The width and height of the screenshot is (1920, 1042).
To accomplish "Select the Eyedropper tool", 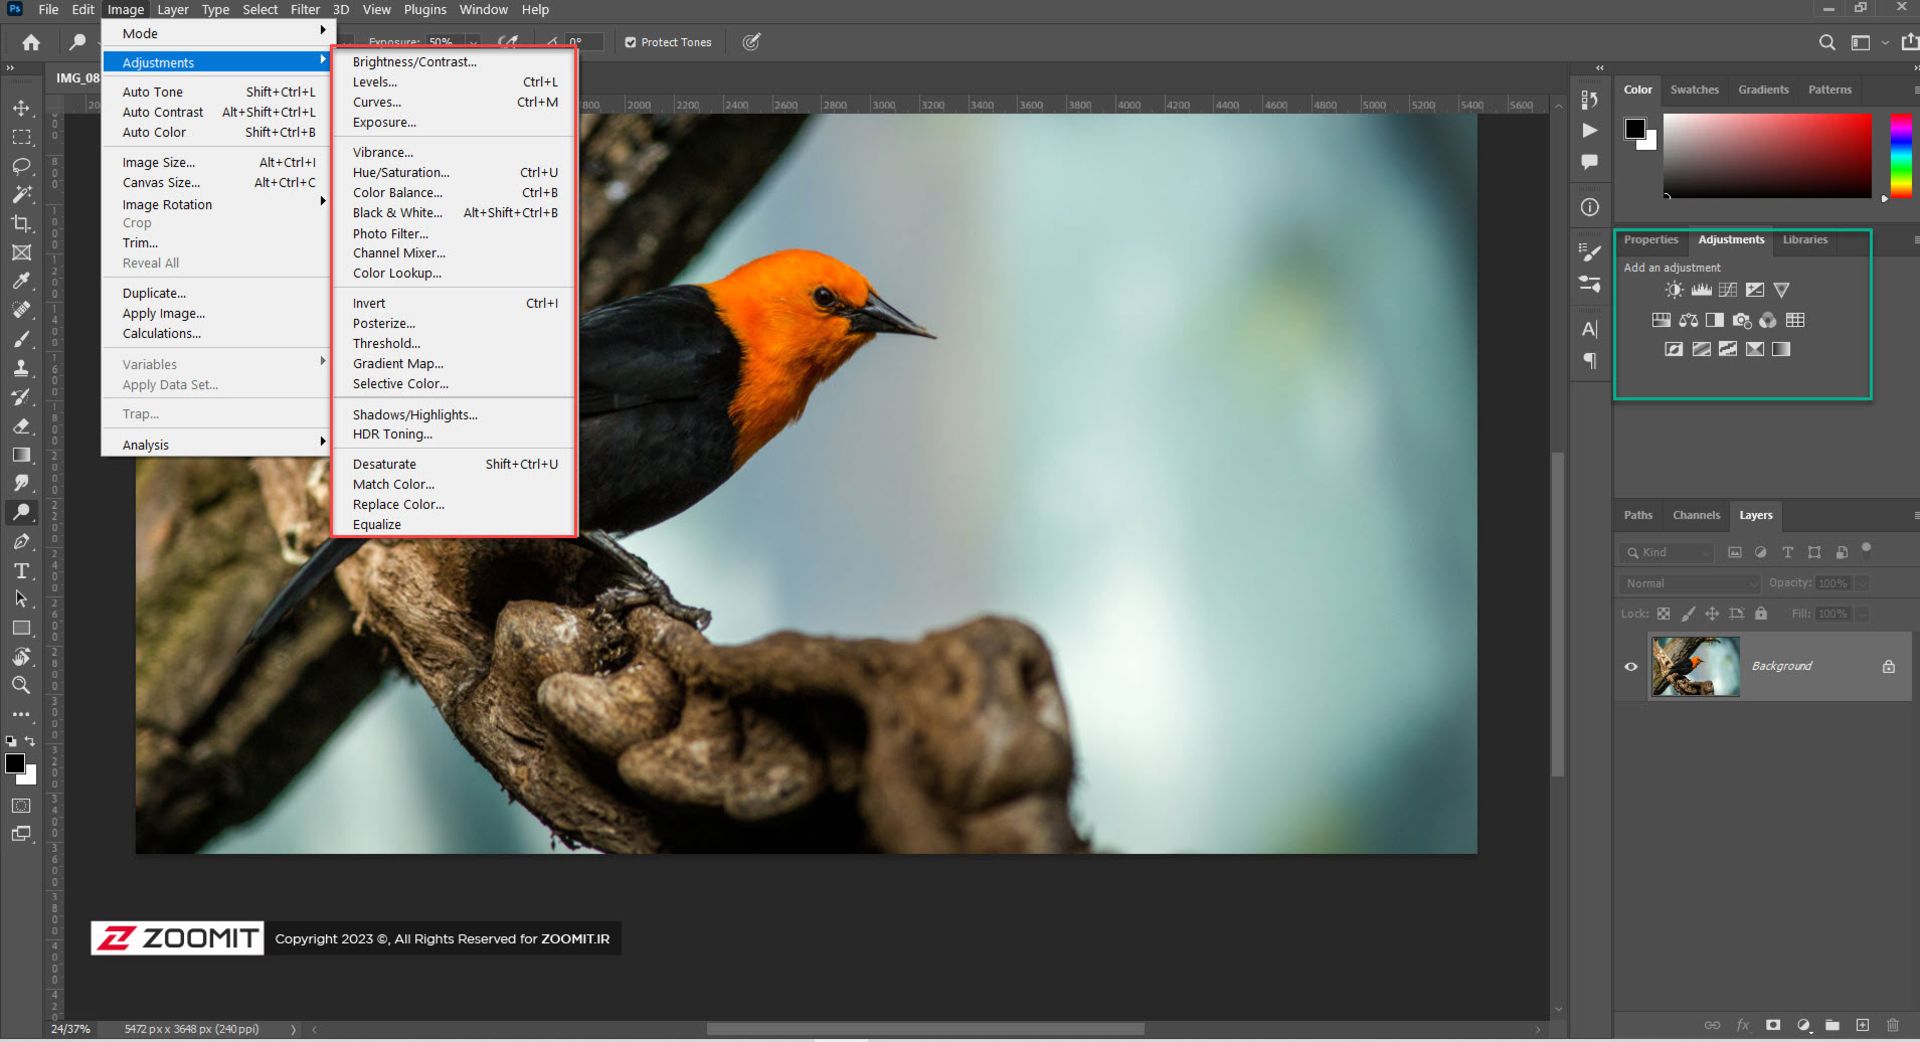I will coord(21,282).
